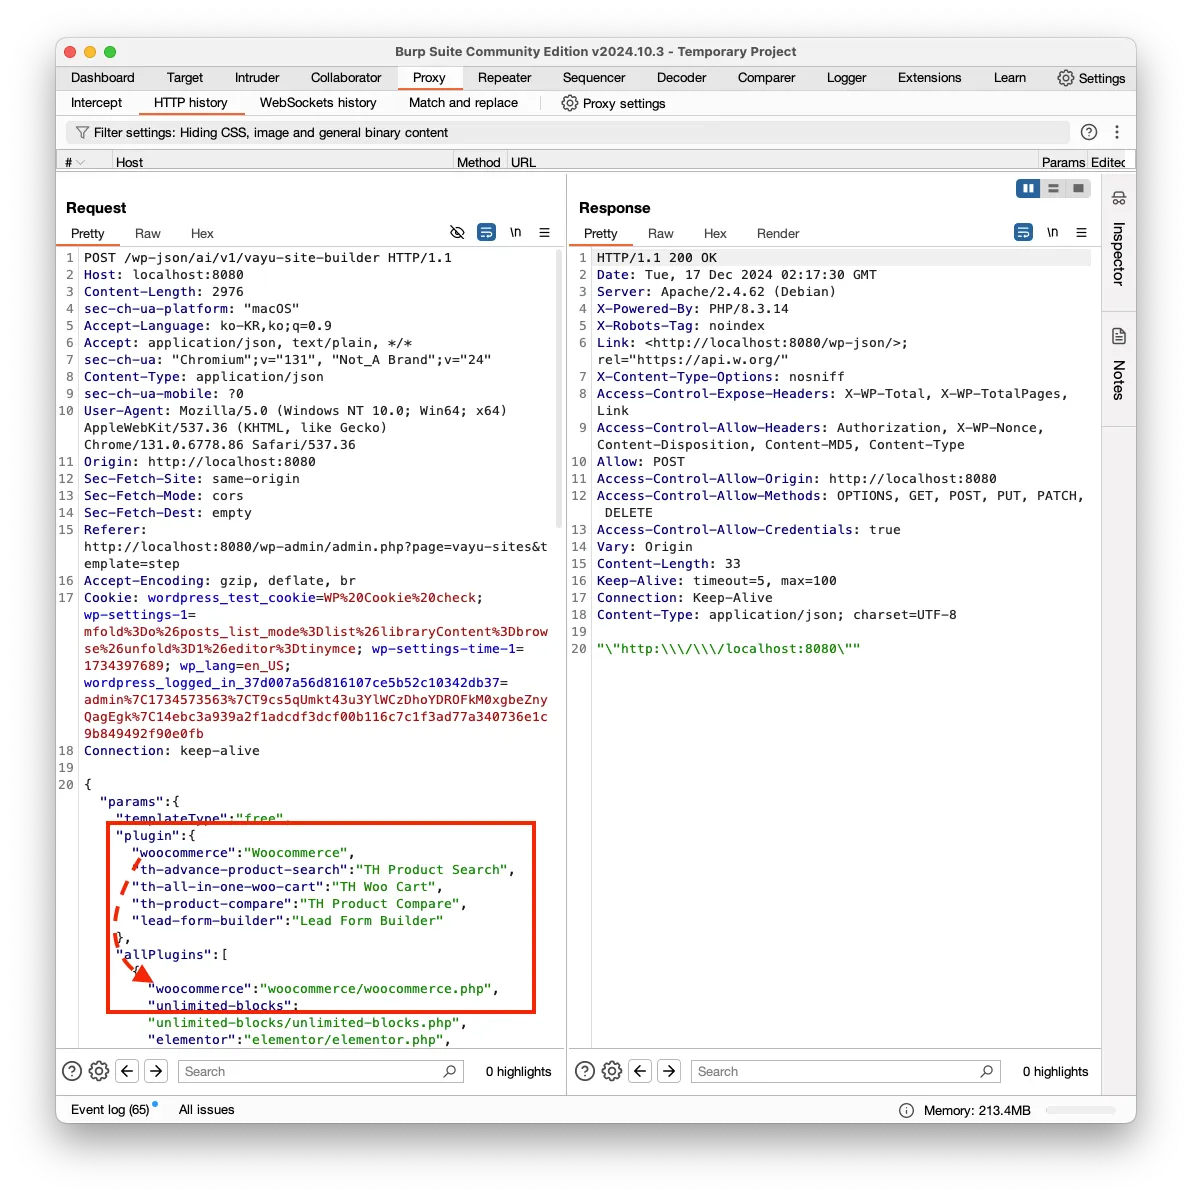
Task: Open Response pane hamburger menu
Action: 1081,232
